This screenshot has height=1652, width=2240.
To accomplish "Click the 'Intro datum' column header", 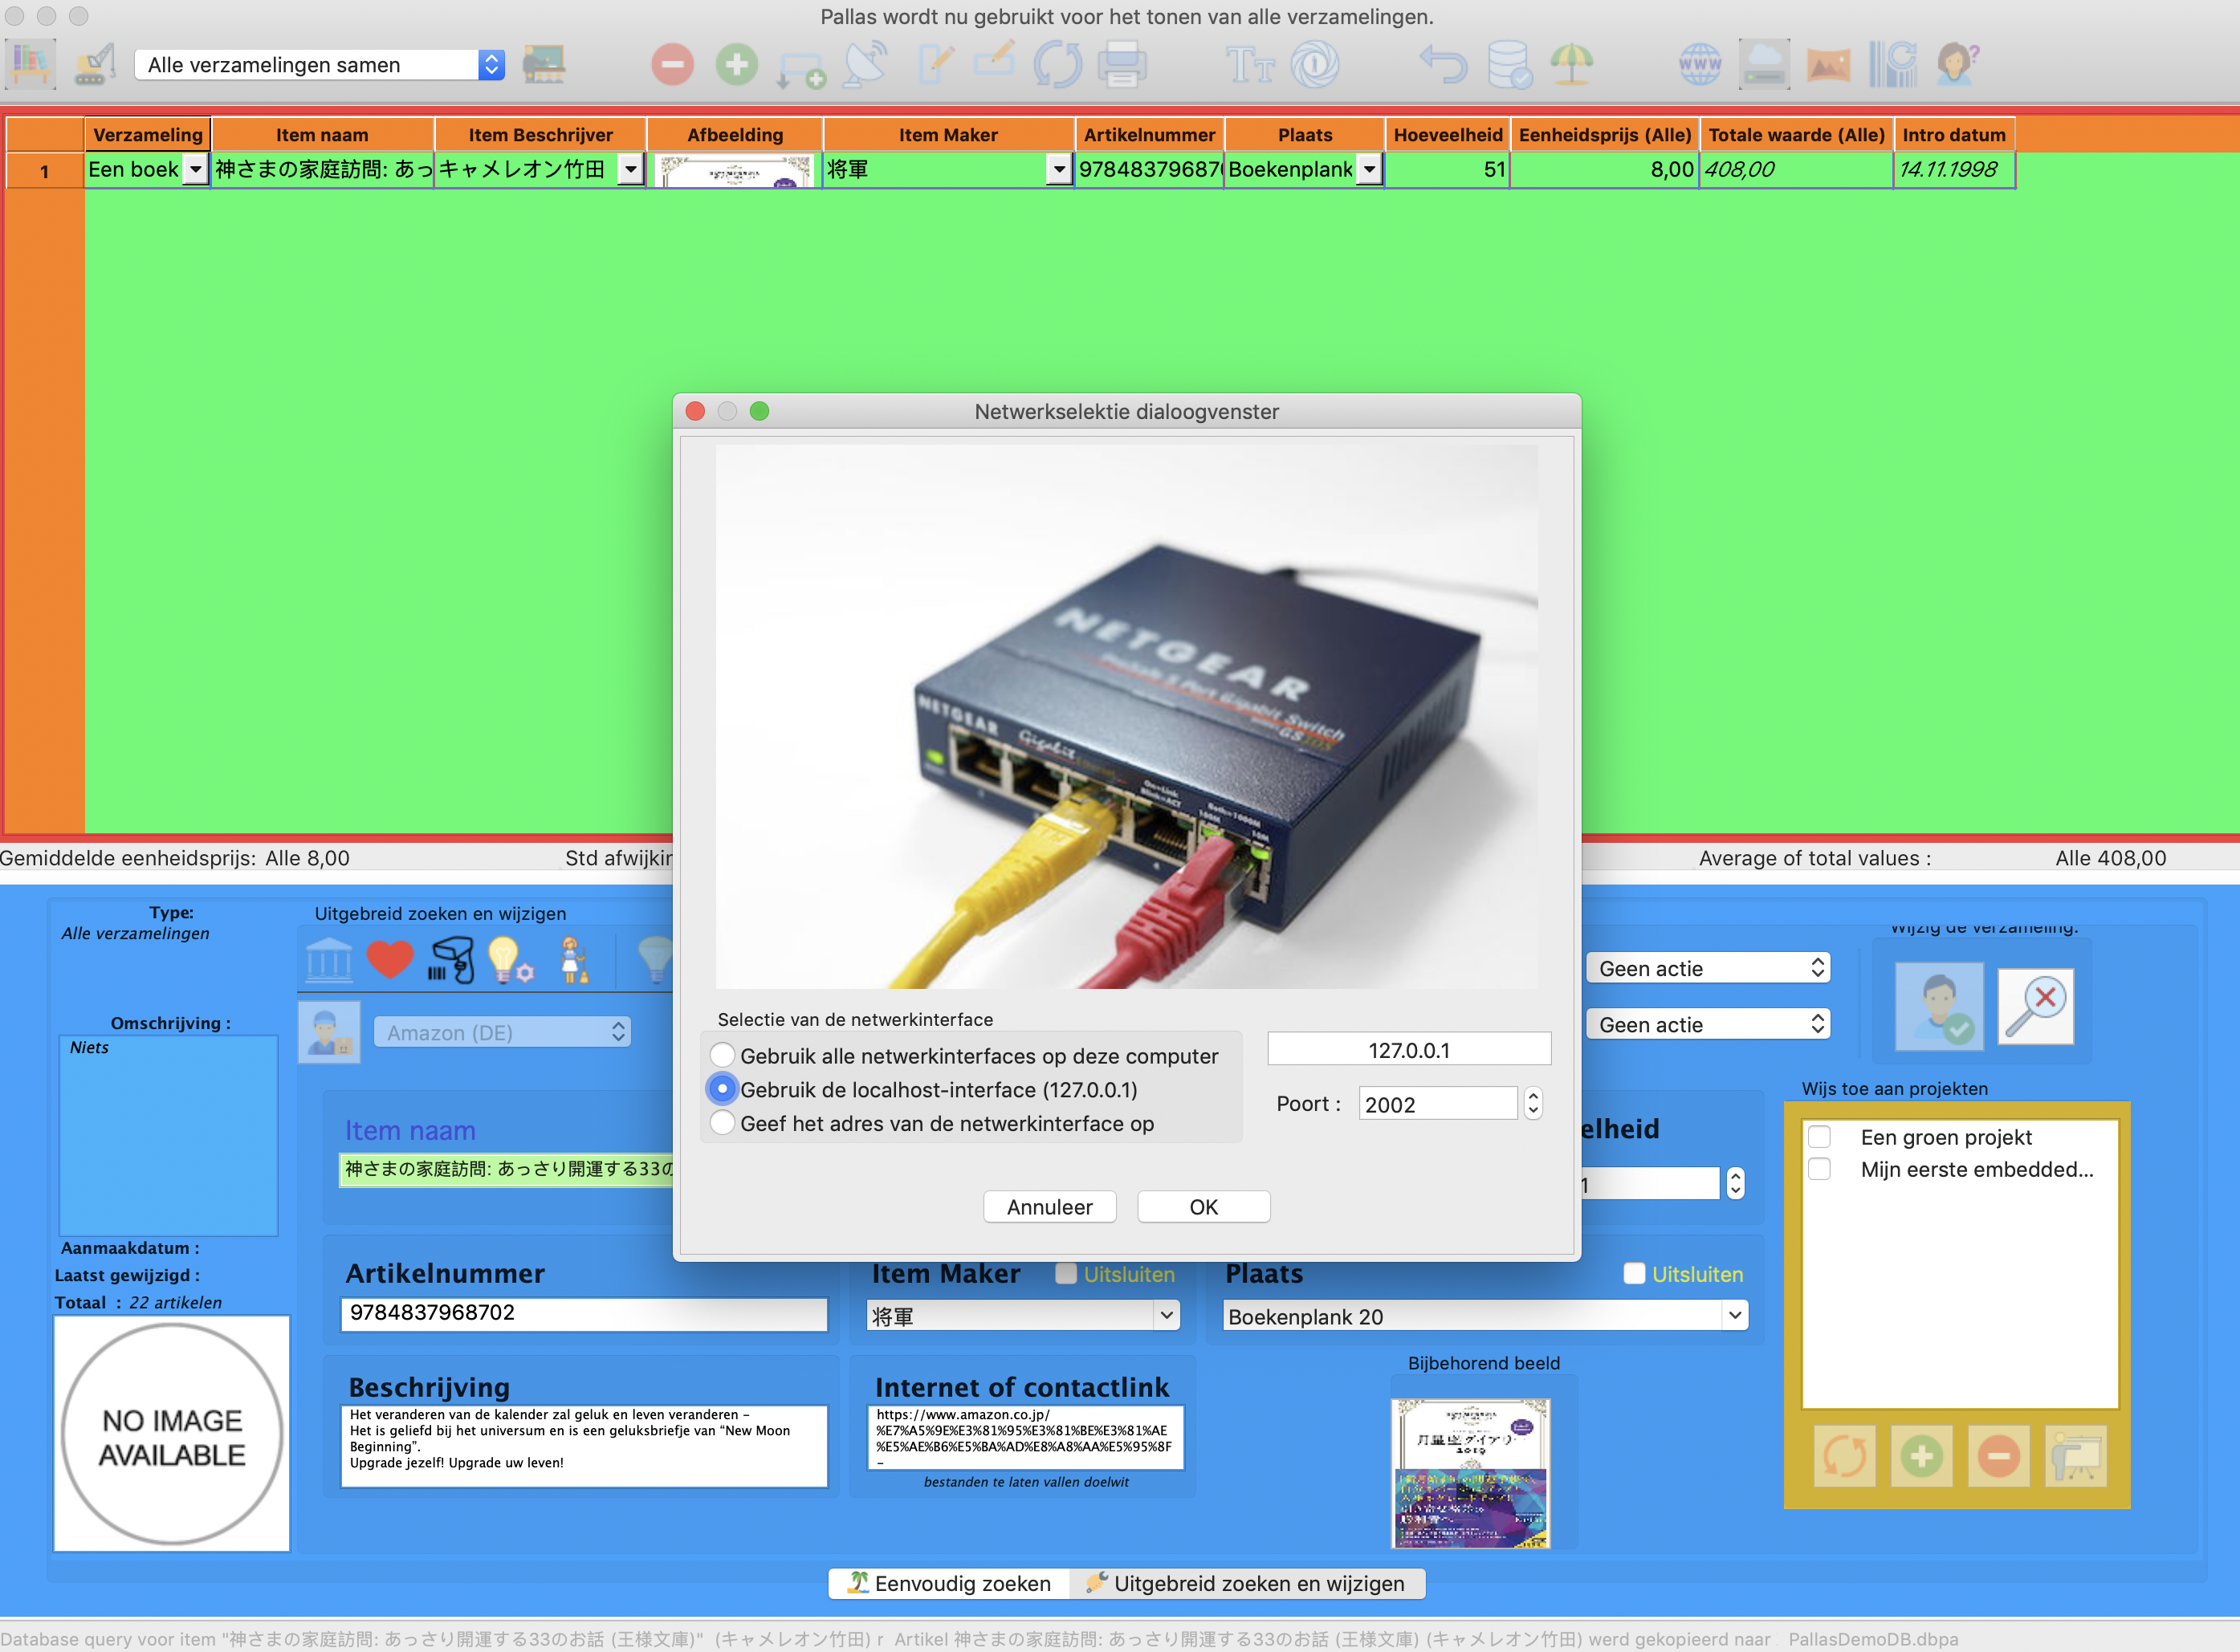I will click(x=1953, y=134).
